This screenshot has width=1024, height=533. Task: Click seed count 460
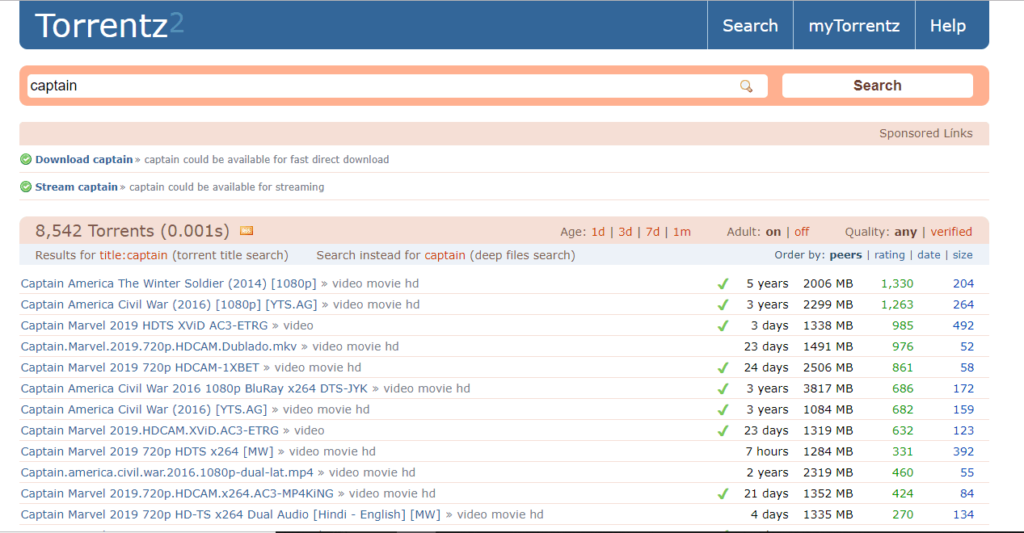(x=903, y=472)
